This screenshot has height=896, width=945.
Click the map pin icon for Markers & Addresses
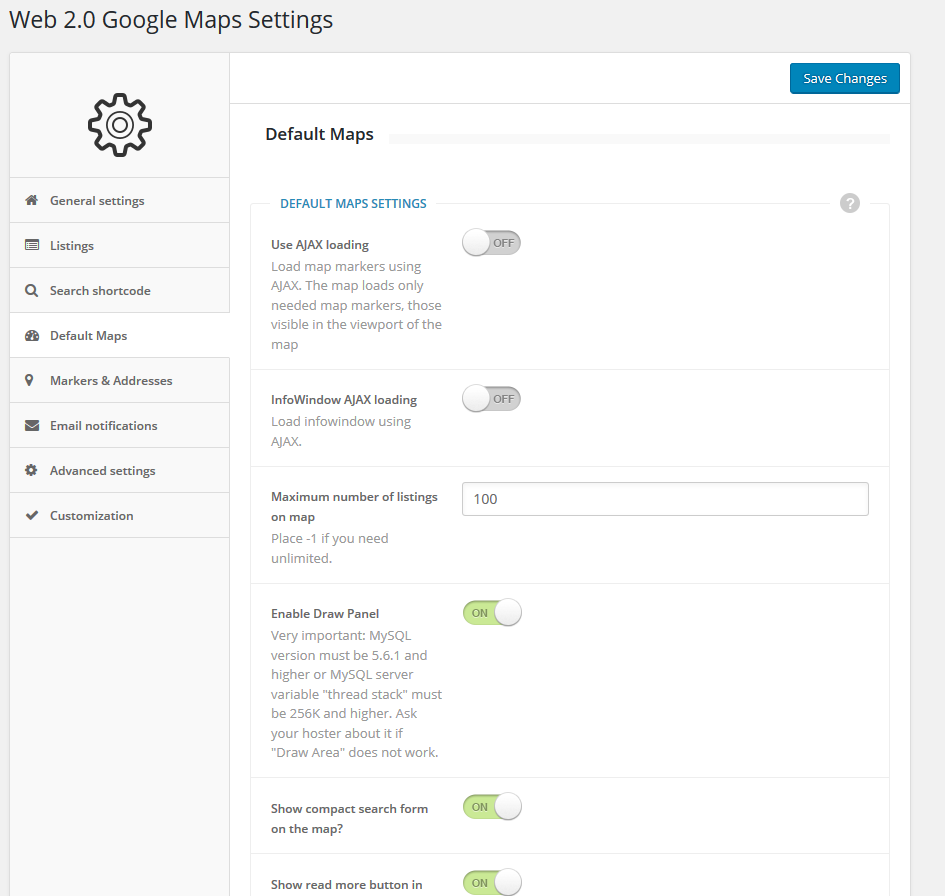click(30, 380)
